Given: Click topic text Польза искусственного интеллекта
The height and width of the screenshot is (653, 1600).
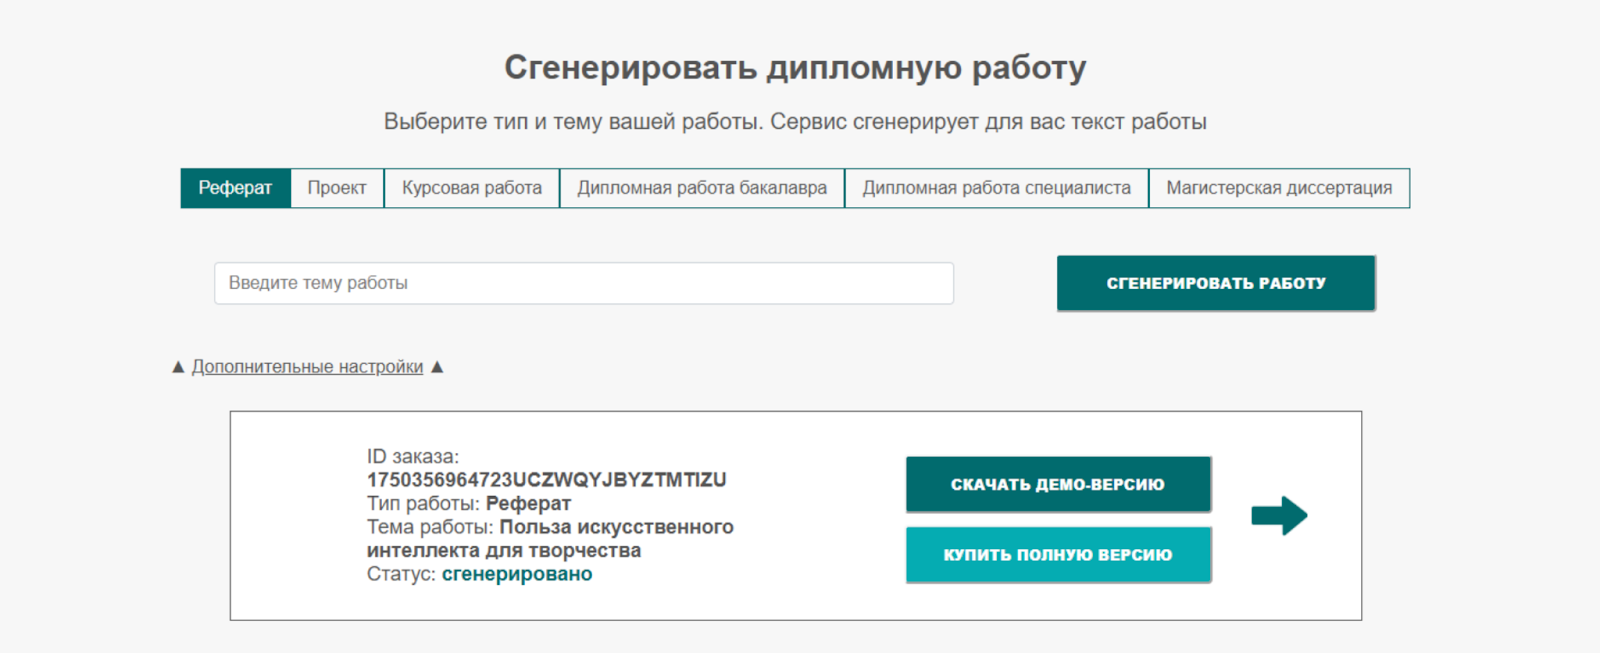Looking at the screenshot, I should click(550, 539).
